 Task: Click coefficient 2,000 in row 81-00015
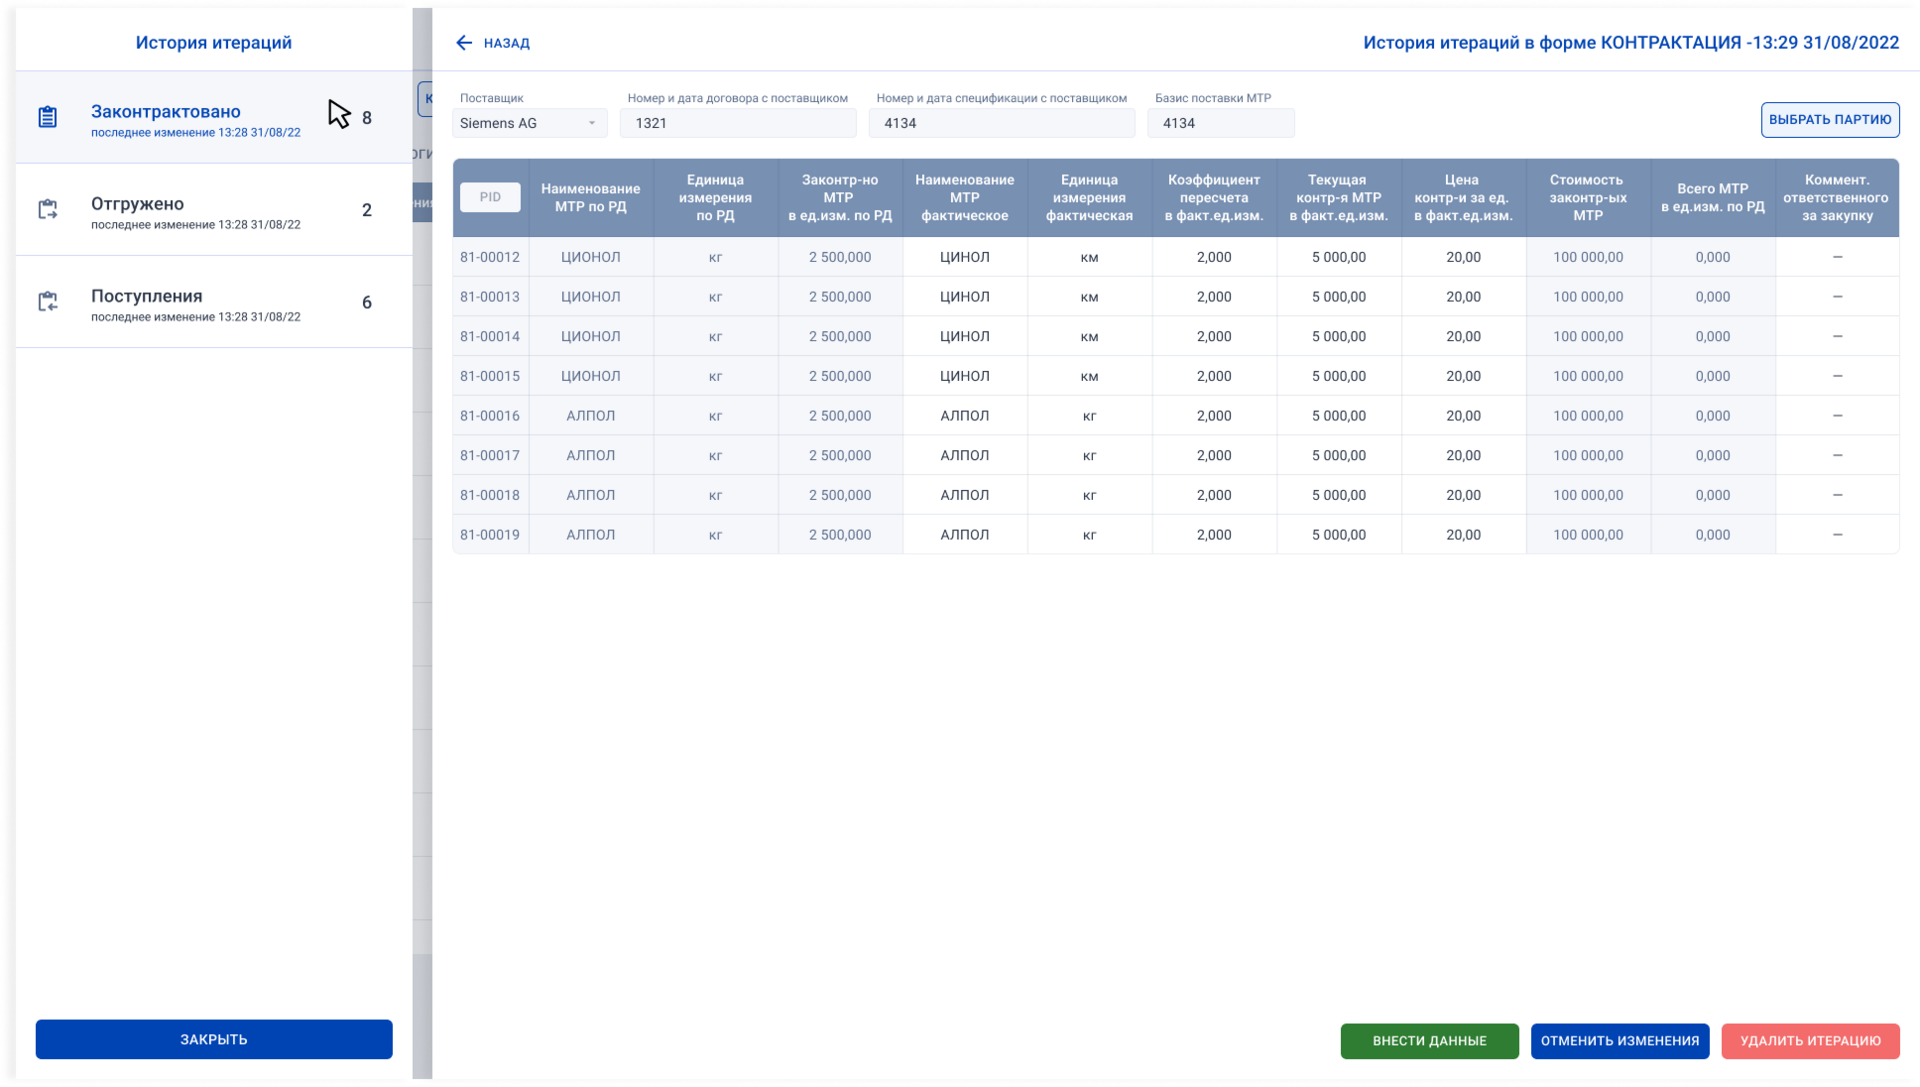click(x=1214, y=376)
